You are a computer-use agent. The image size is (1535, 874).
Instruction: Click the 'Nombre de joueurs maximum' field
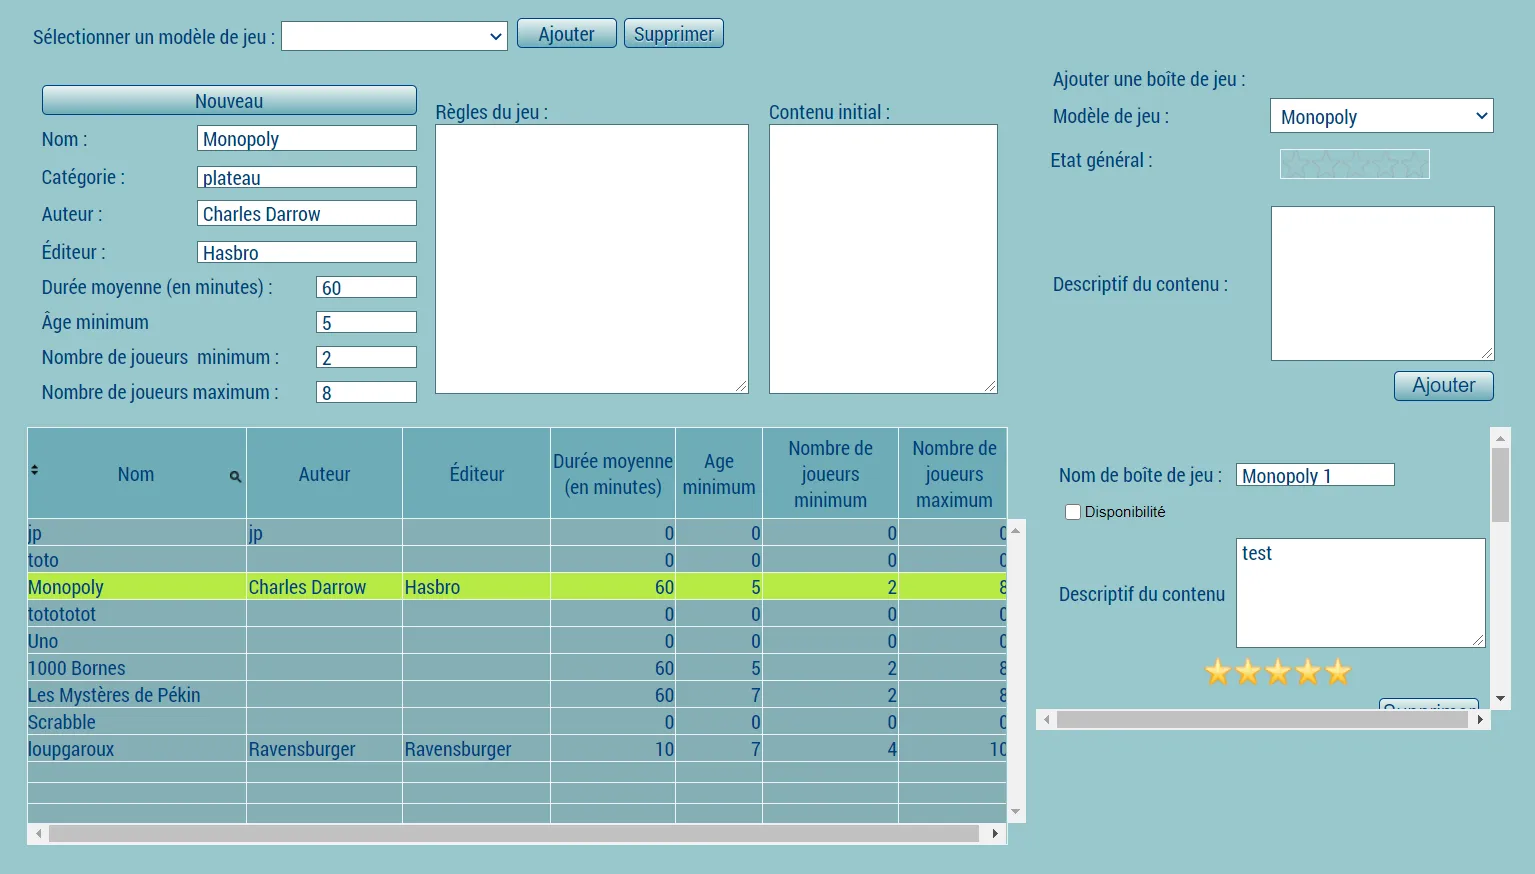point(366,392)
